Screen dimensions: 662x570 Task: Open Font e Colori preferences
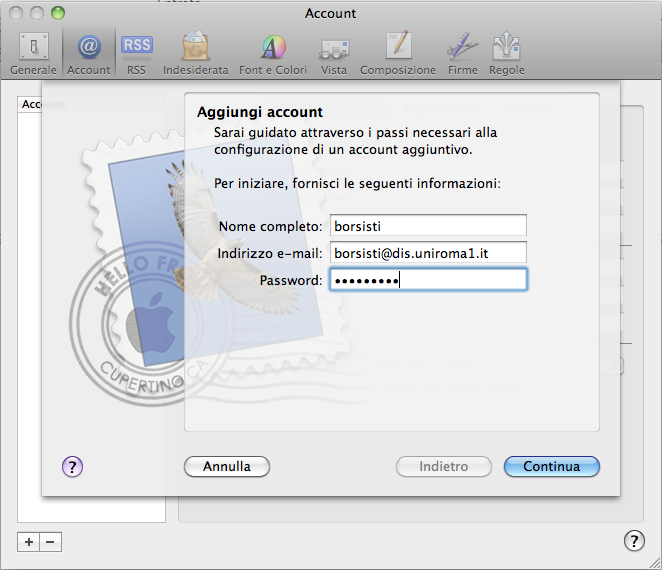pos(273,54)
